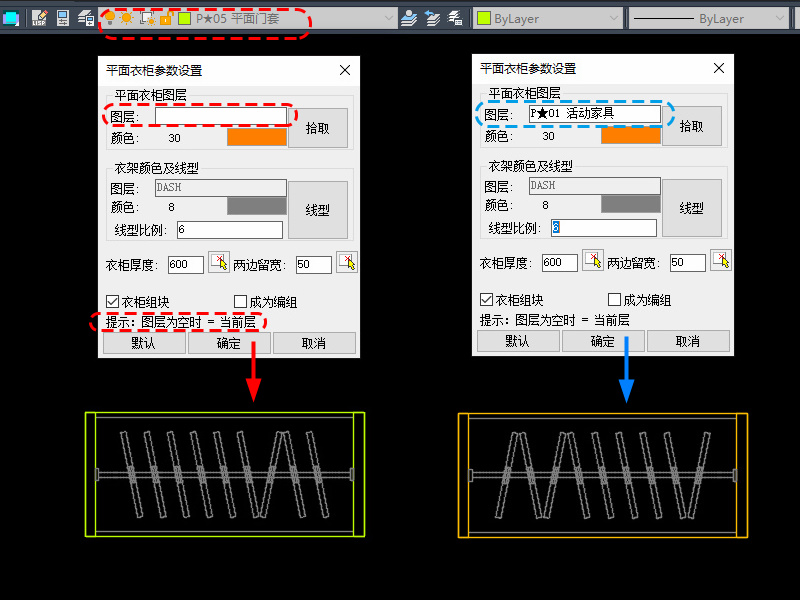Toggle the layer lock padlock icon

[x=166, y=19]
